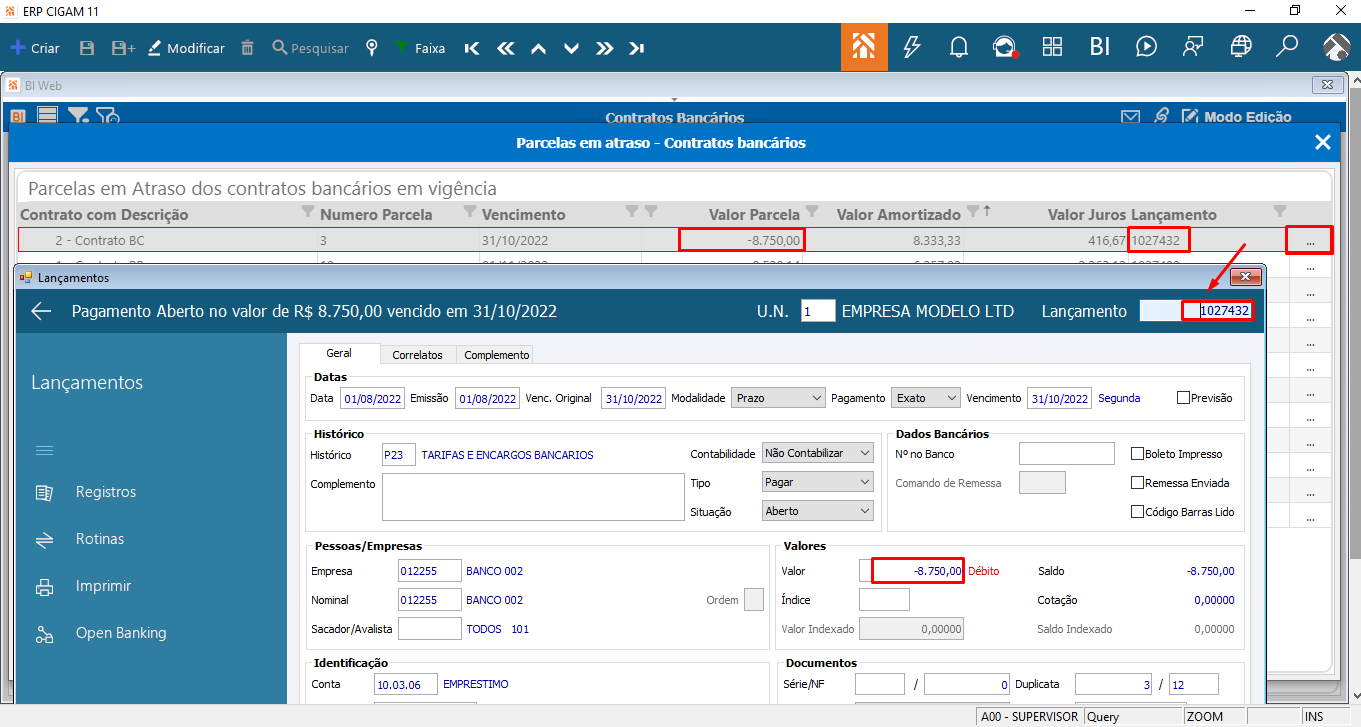The height and width of the screenshot is (727, 1361).
Task: Click the envelope icon in BI Web
Action: pos(1130,117)
